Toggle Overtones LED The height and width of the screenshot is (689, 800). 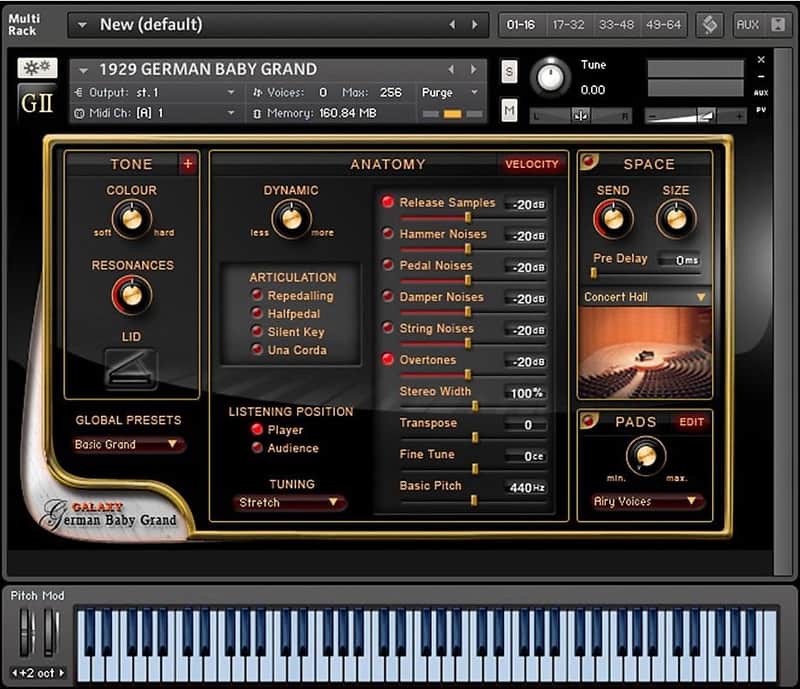388,359
